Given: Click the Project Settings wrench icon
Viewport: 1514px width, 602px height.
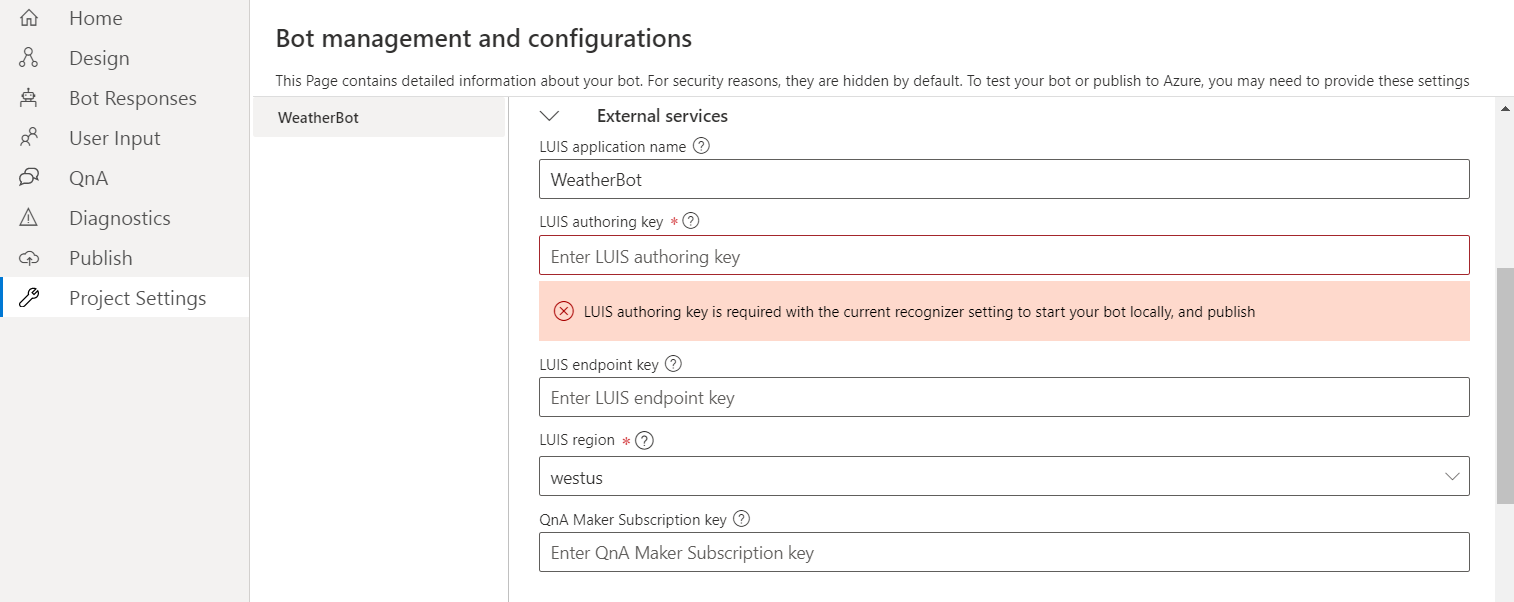Looking at the screenshot, I should tap(29, 298).
